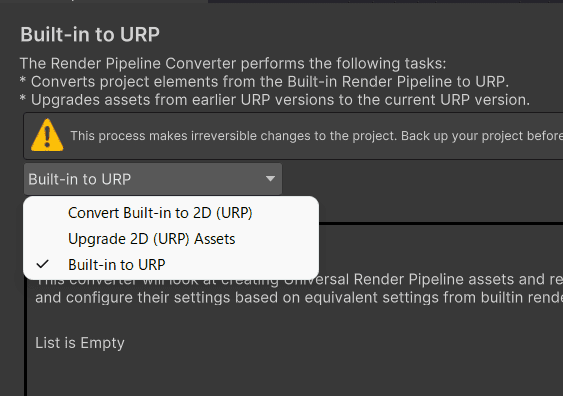563x396 pixels.
Task: Open the Built-in to URP converter dropdown
Action: pos(153,179)
